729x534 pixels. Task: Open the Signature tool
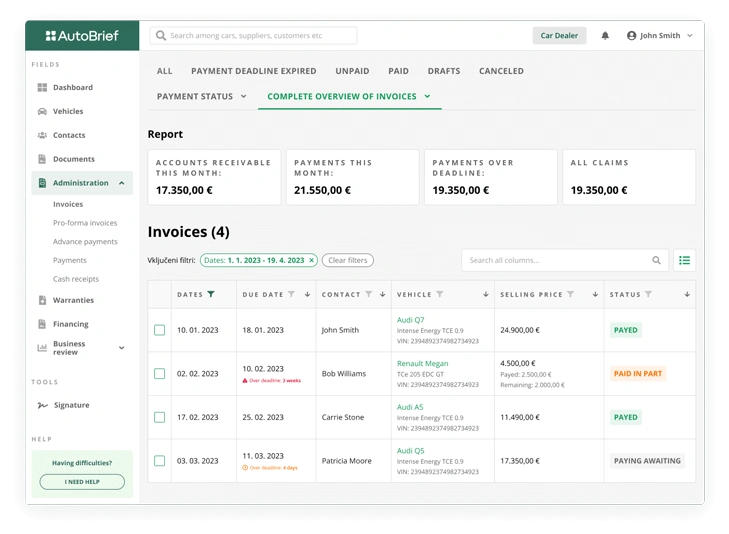[x=71, y=405]
